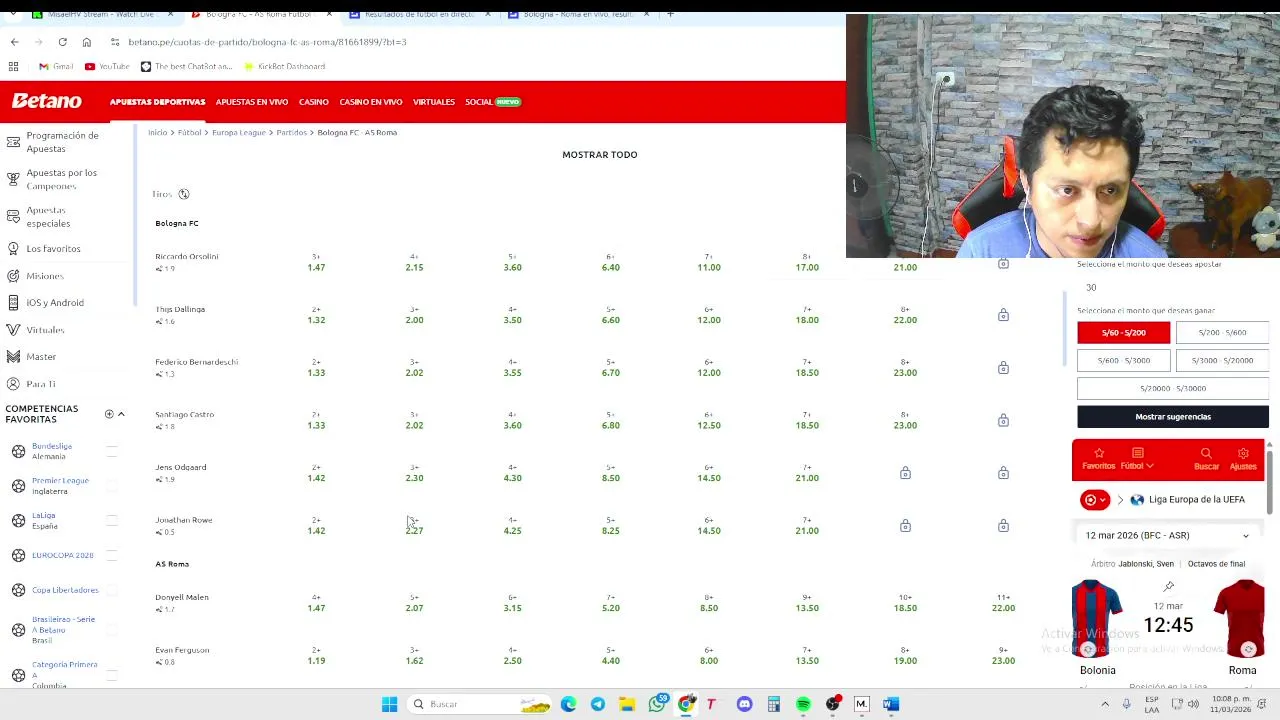Toggle Brasileirao Serie A favorite checkbox
The width and height of the screenshot is (1280, 720).
coord(112,630)
